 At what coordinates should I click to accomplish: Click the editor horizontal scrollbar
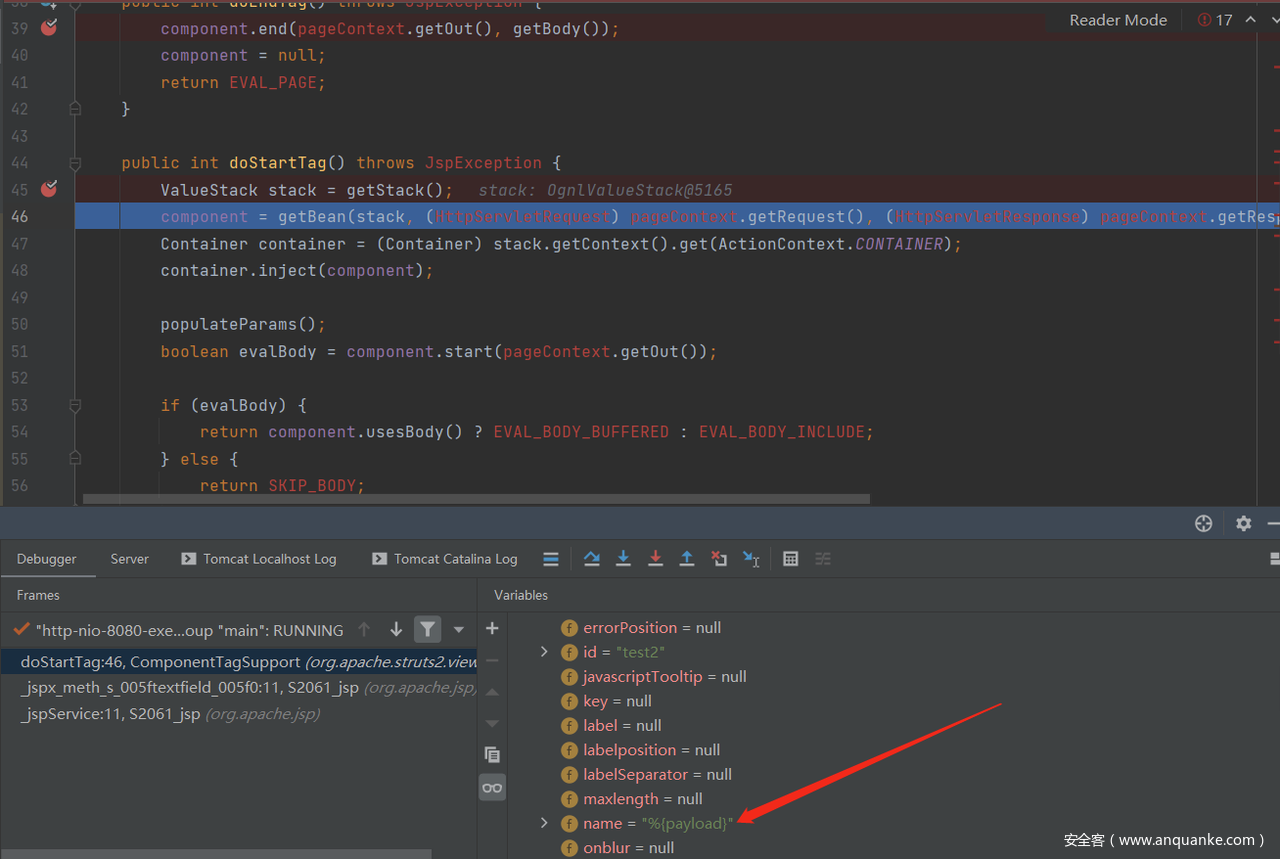click(475, 499)
